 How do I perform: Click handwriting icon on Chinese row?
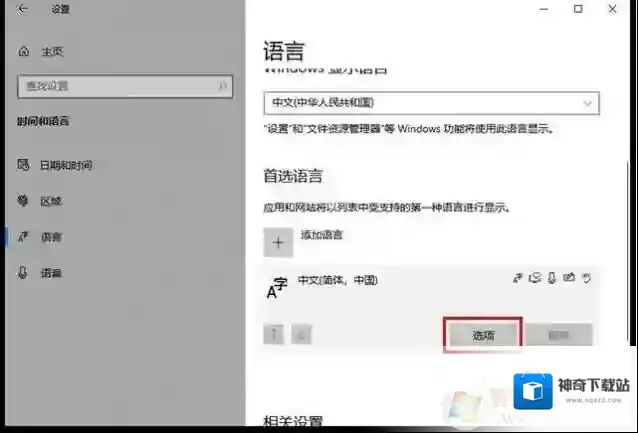tap(570, 279)
